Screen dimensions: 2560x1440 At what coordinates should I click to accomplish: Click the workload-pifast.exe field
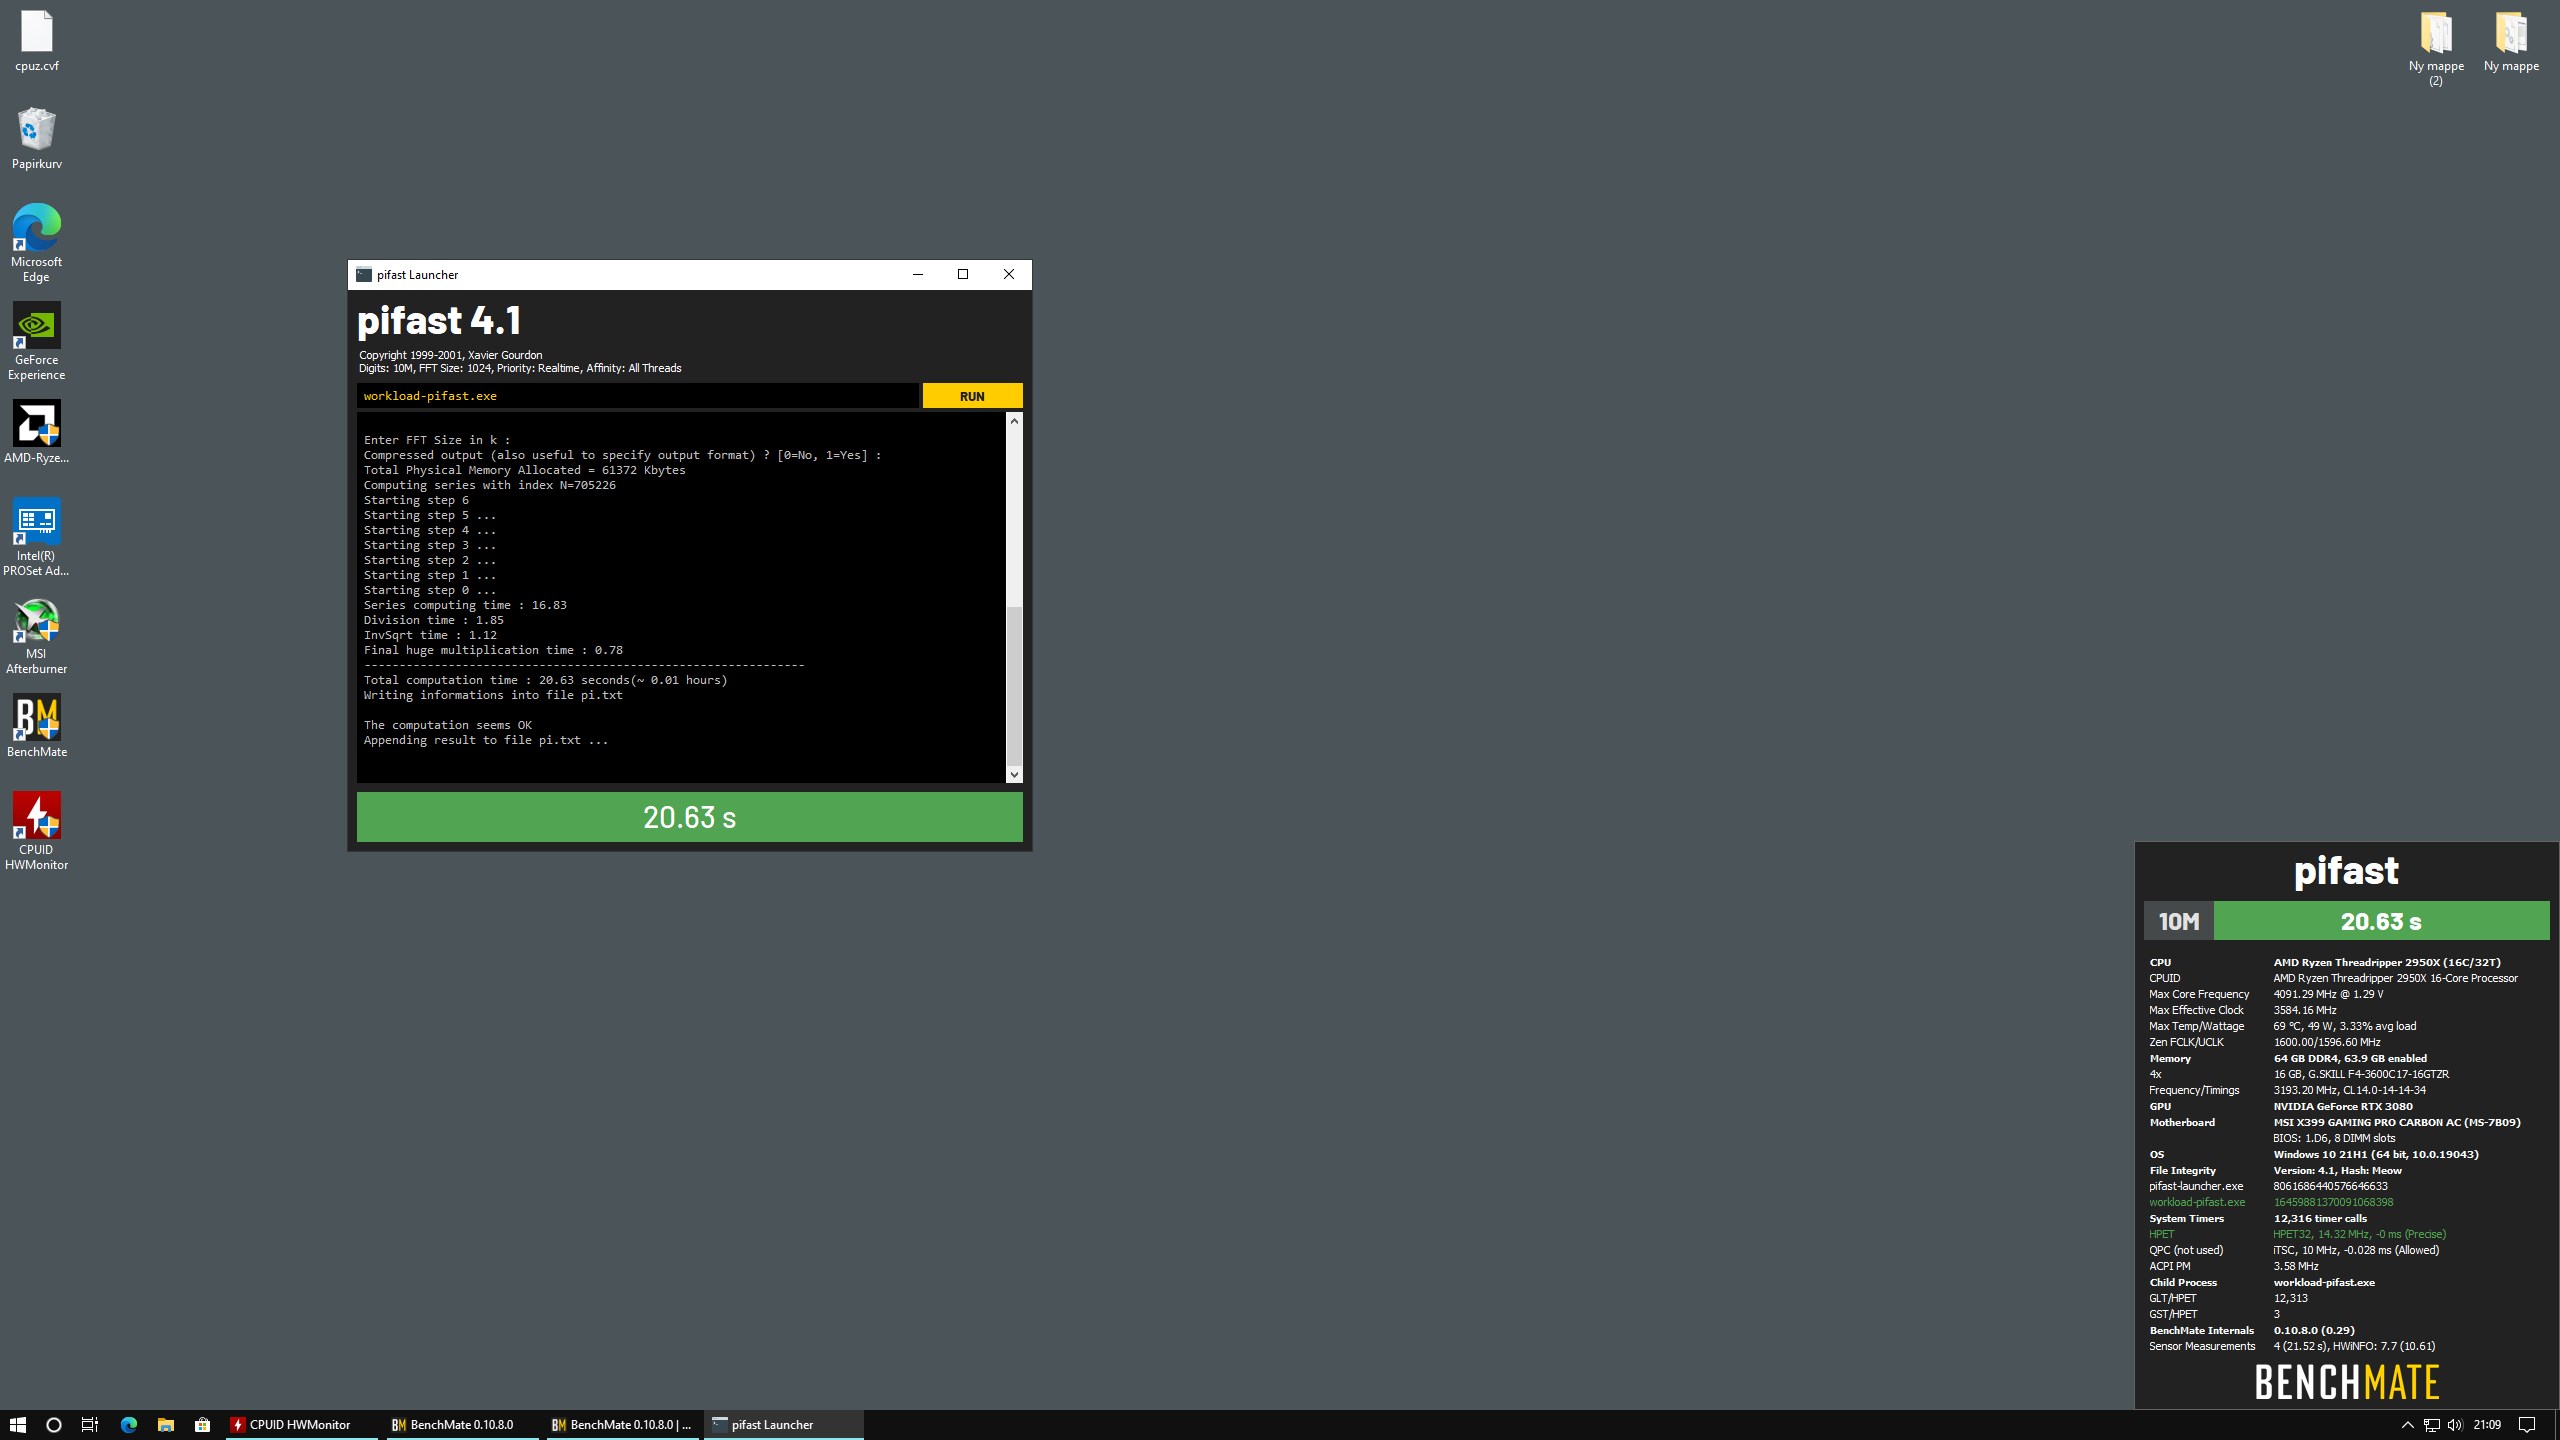[637, 396]
